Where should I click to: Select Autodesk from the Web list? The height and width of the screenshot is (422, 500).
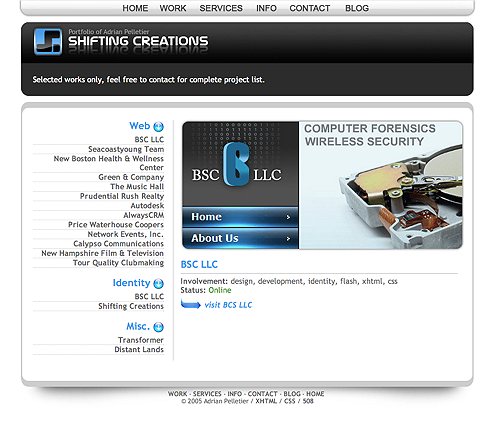coord(147,206)
